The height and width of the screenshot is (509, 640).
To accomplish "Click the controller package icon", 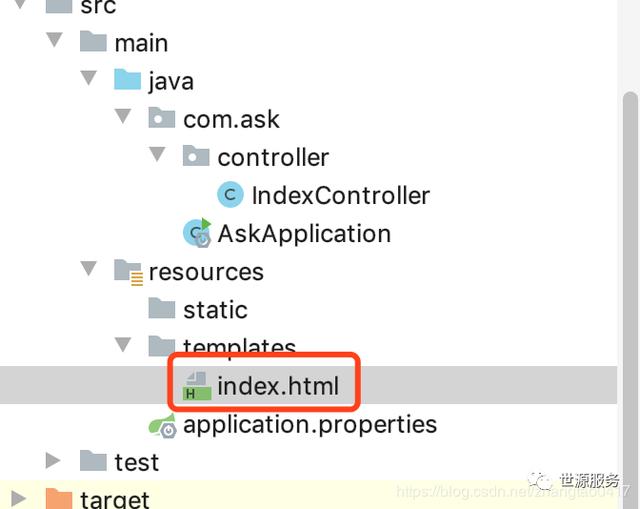I will coord(196,157).
